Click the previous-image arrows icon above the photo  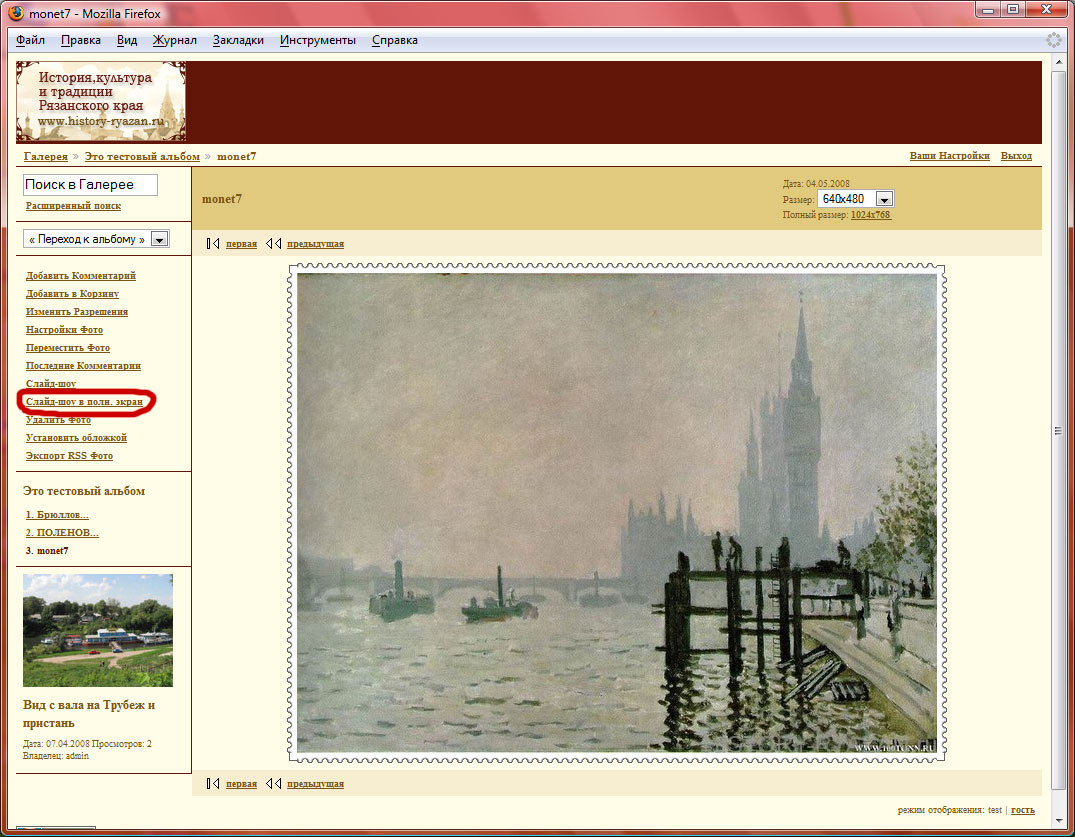click(274, 243)
